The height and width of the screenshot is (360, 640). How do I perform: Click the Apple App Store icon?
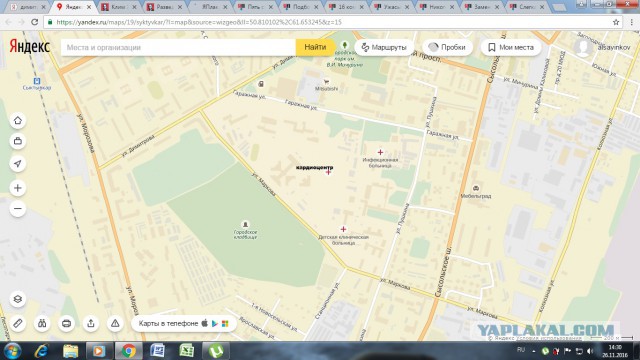click(x=204, y=323)
